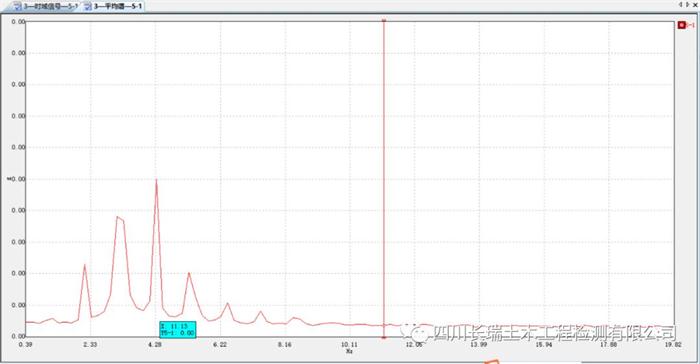This screenshot has height=364, width=700.
Task: Show previous tabs with left arrow
Action: (681, 4)
